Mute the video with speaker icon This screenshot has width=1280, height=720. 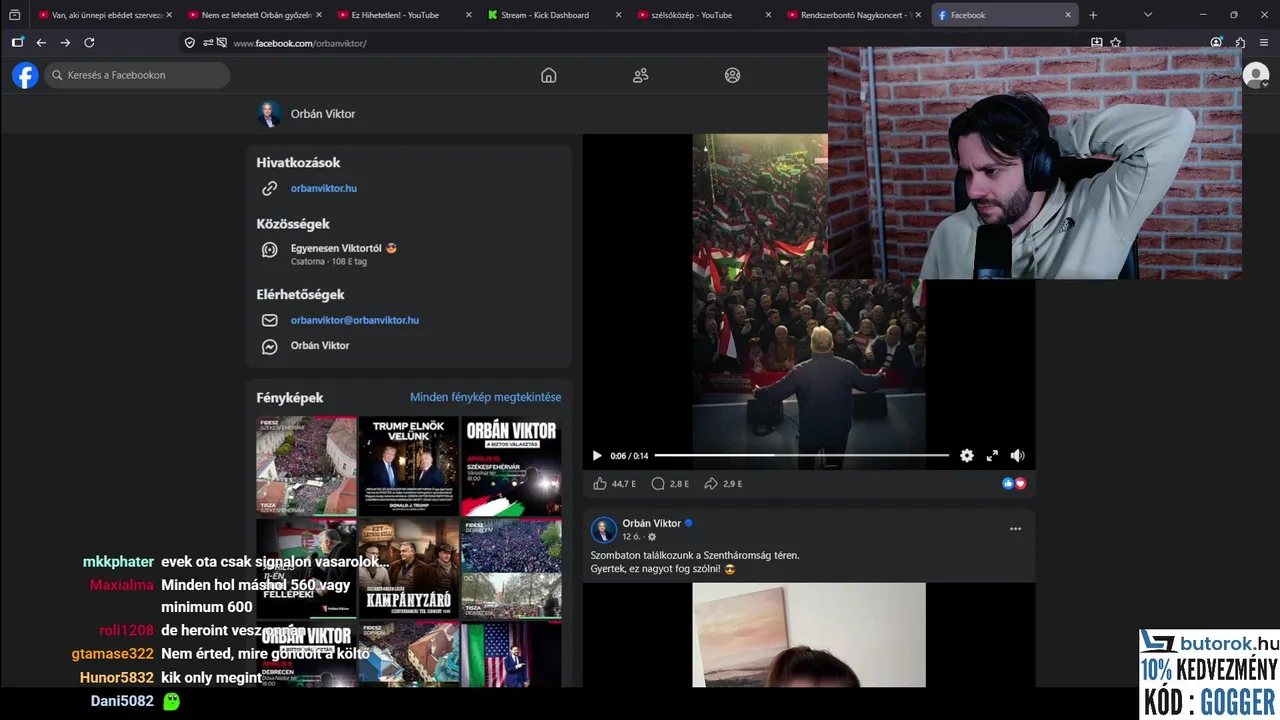[x=1017, y=456]
